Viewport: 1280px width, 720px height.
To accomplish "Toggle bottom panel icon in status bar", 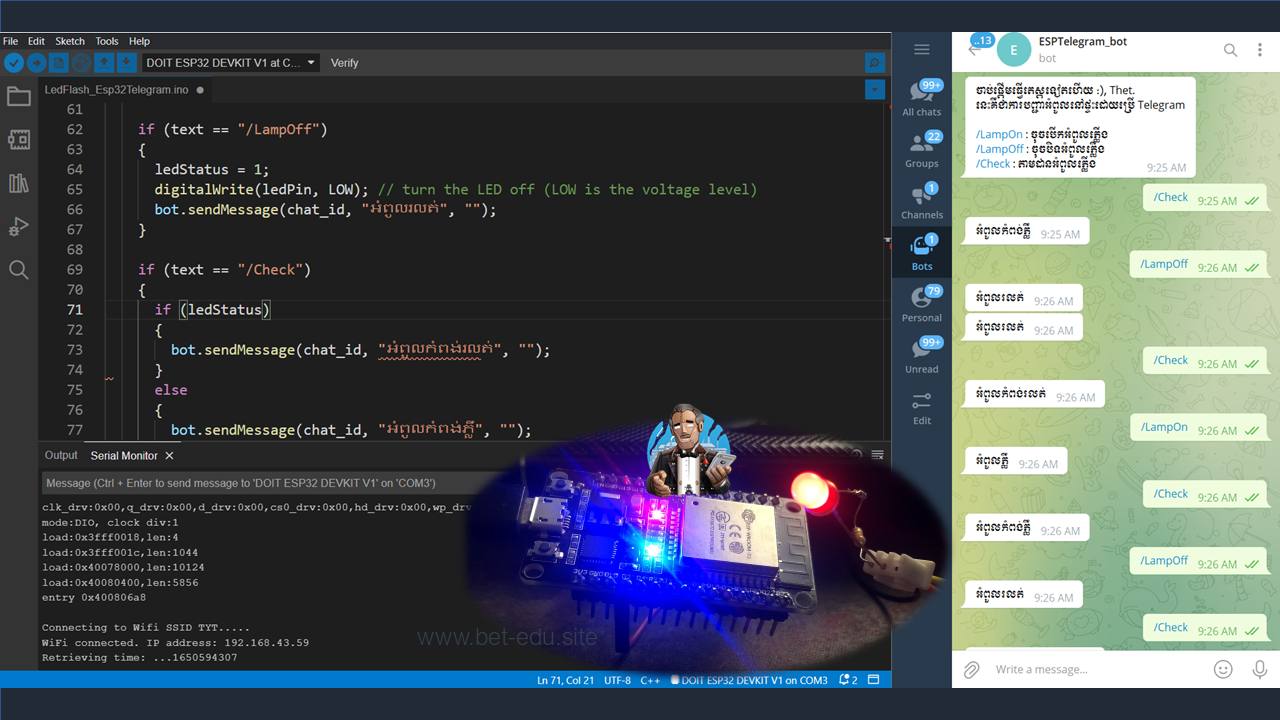I will point(873,680).
